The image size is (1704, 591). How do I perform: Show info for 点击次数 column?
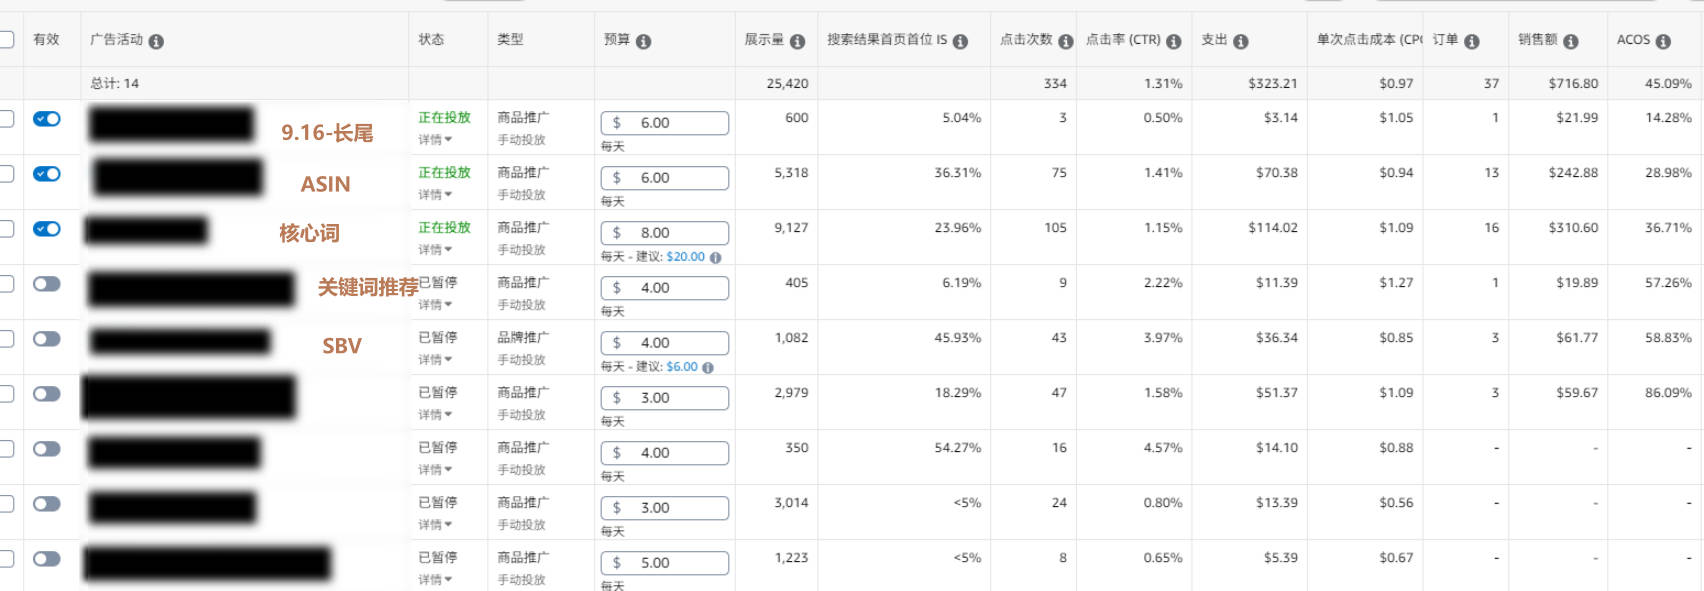click(1066, 41)
